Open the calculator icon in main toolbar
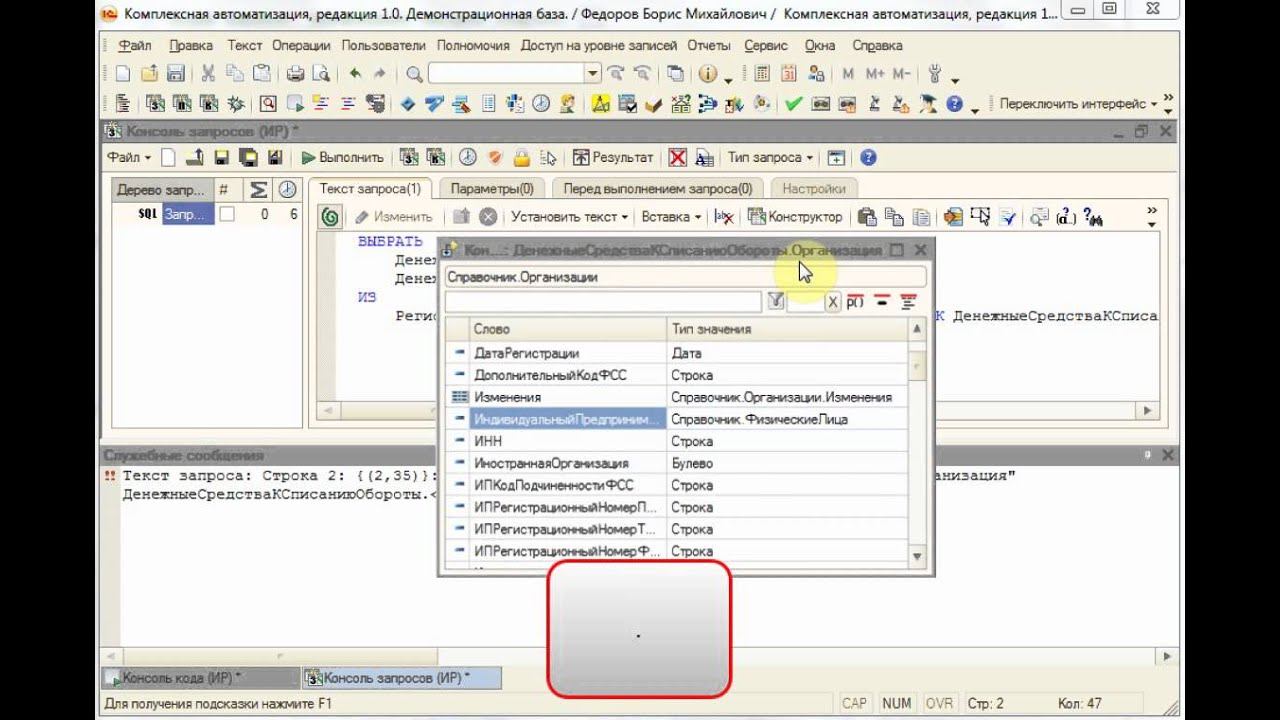The image size is (1280, 720). coord(763,73)
